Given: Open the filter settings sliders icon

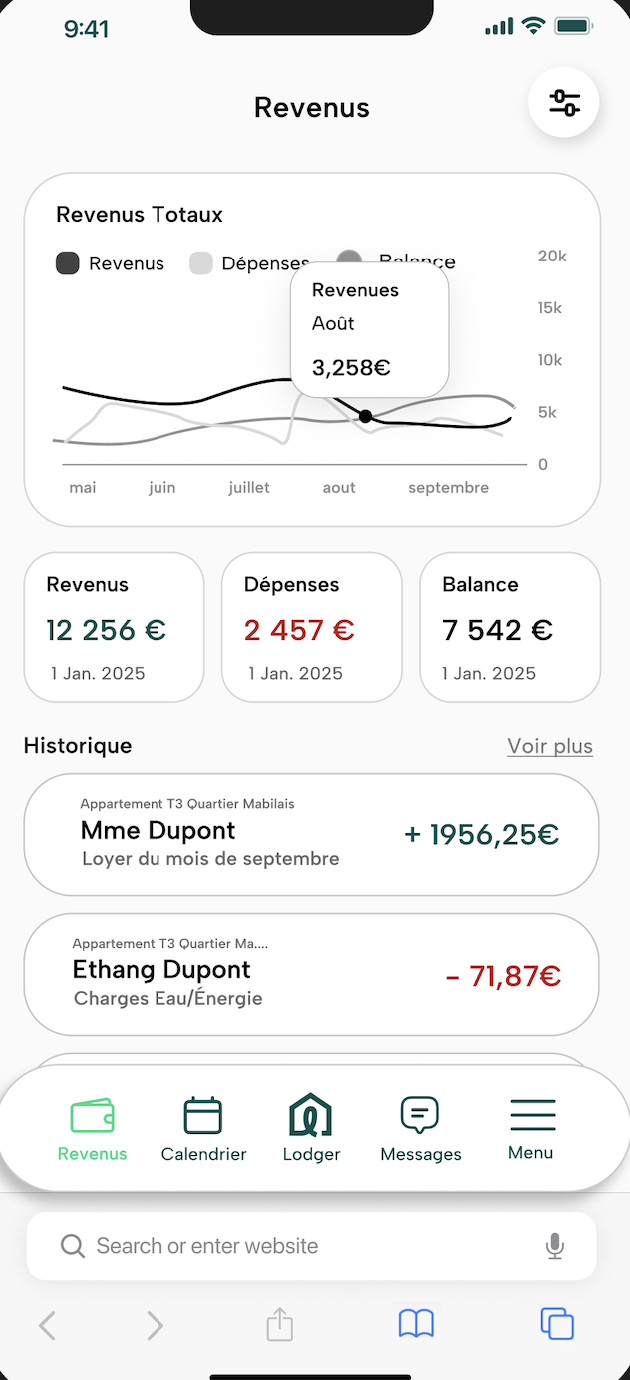Looking at the screenshot, I should click(x=563, y=102).
